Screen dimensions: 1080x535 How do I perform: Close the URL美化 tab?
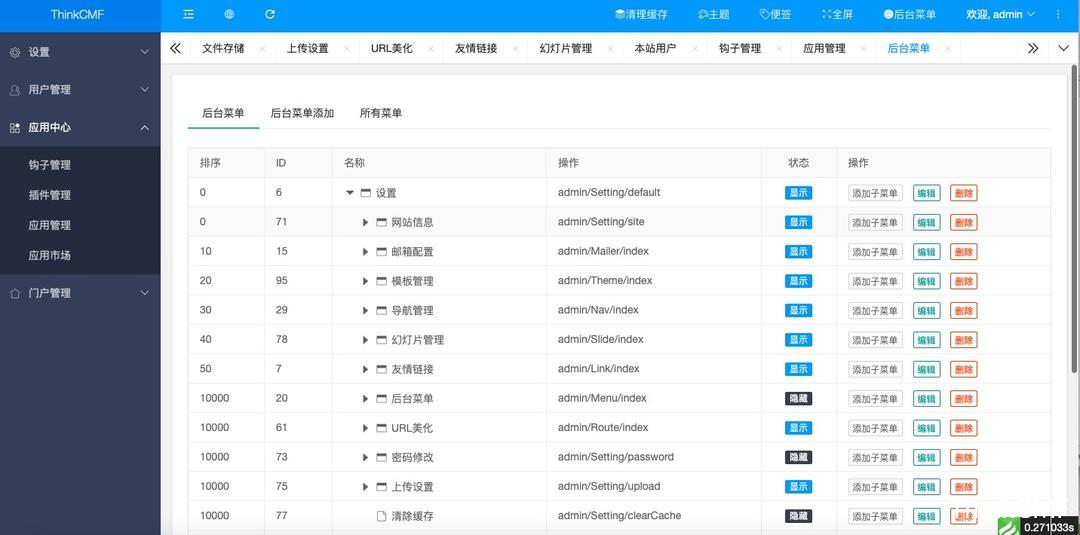430,48
